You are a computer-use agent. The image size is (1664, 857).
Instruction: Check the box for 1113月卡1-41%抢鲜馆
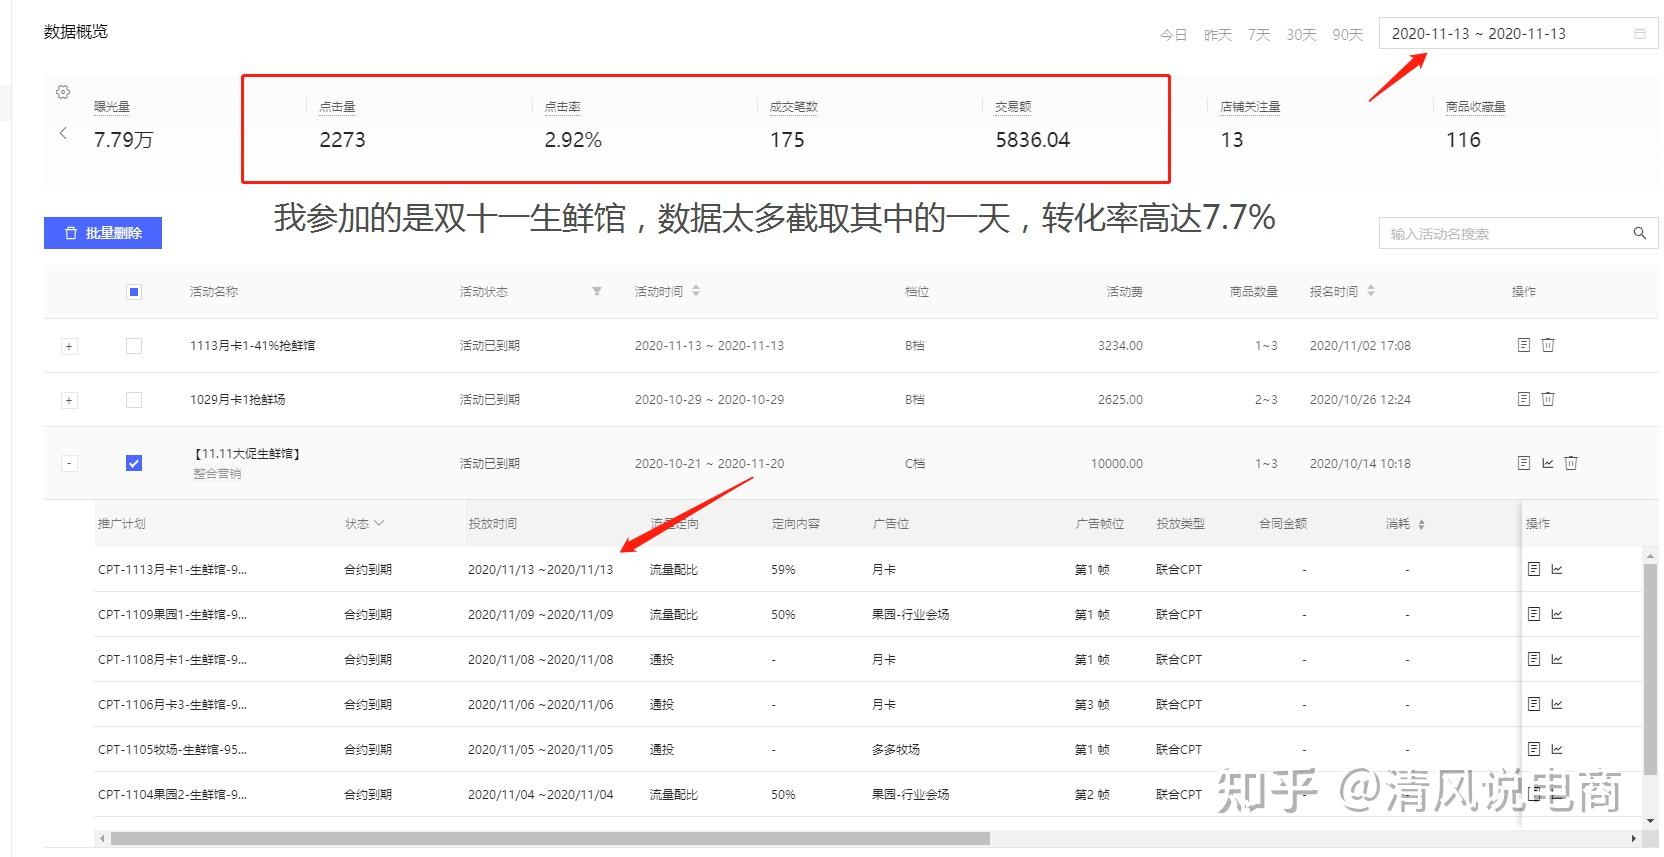tap(134, 346)
